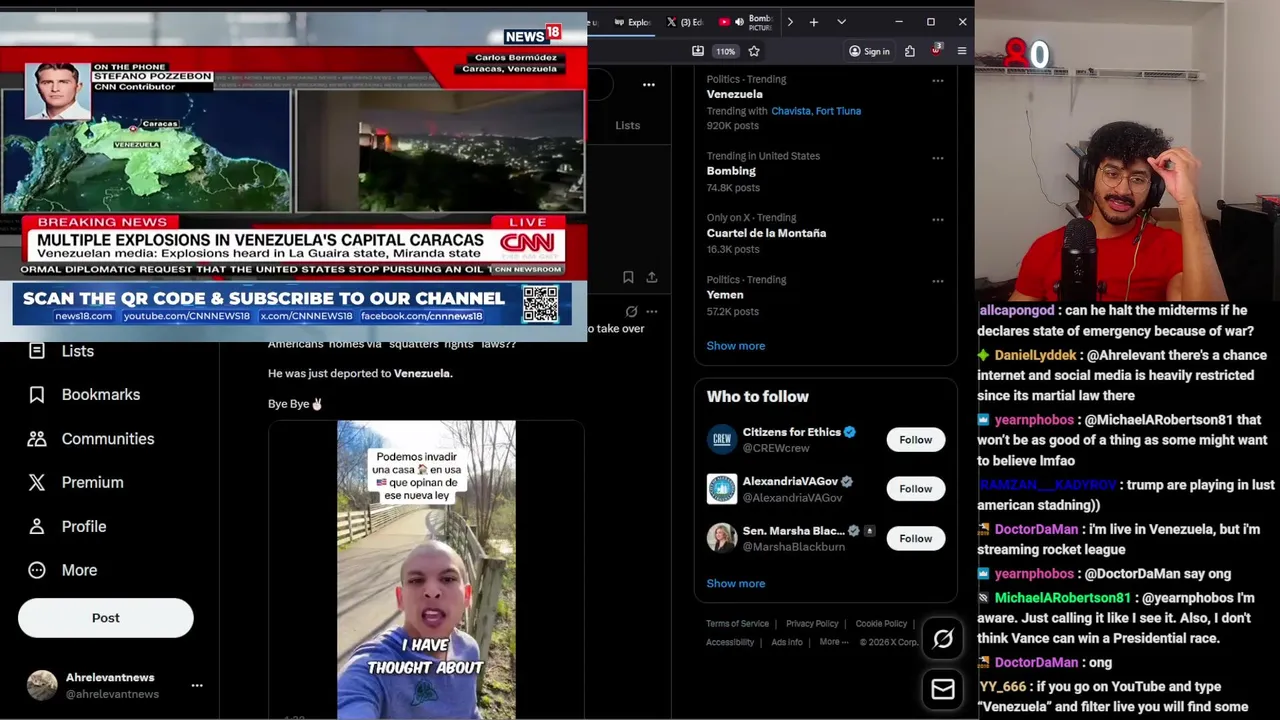Screen dimensions: 1280x720
Task: Open the Cuartel de la Montaña trend
Action: pos(766,233)
